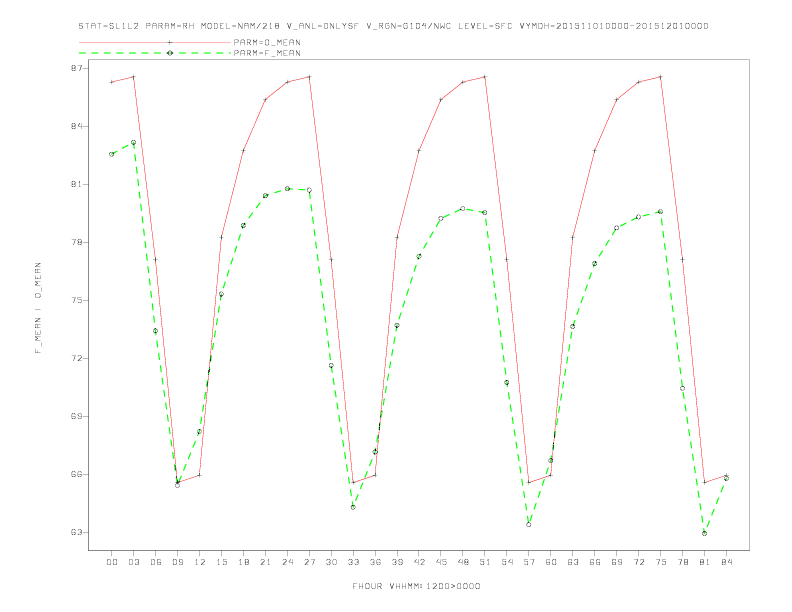This screenshot has height=612, width=792.
Task: Click the 42 forecast hour x-axis label
Action: [x=419, y=562]
